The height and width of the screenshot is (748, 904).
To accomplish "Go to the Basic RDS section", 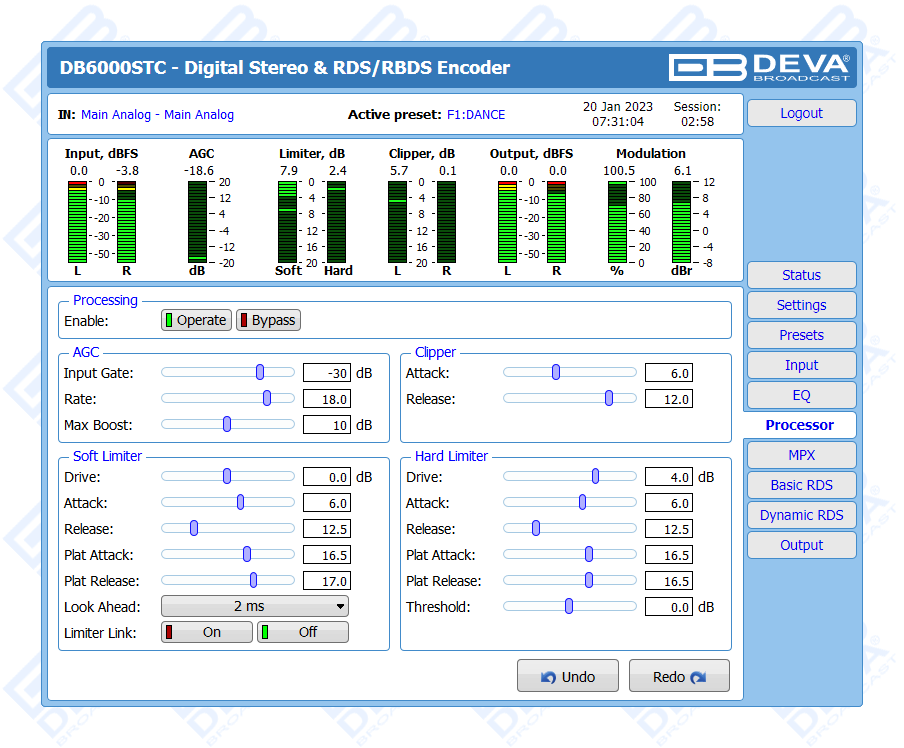I will click(801, 485).
